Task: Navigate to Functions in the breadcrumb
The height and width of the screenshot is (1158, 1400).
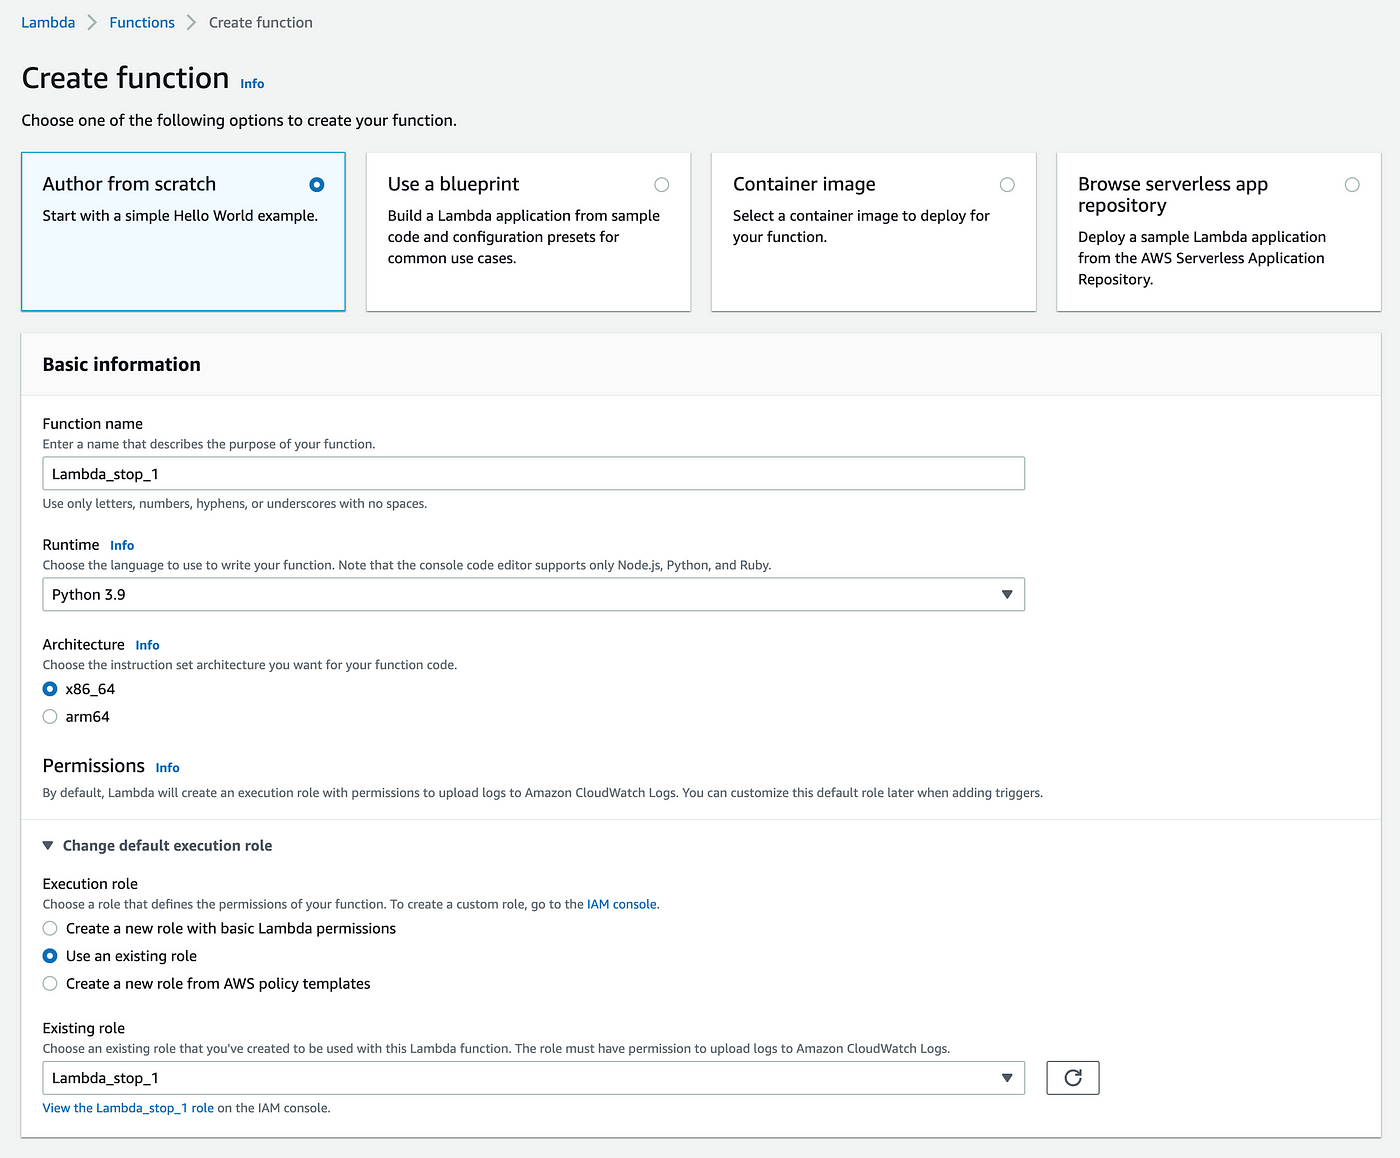Action: point(142,23)
